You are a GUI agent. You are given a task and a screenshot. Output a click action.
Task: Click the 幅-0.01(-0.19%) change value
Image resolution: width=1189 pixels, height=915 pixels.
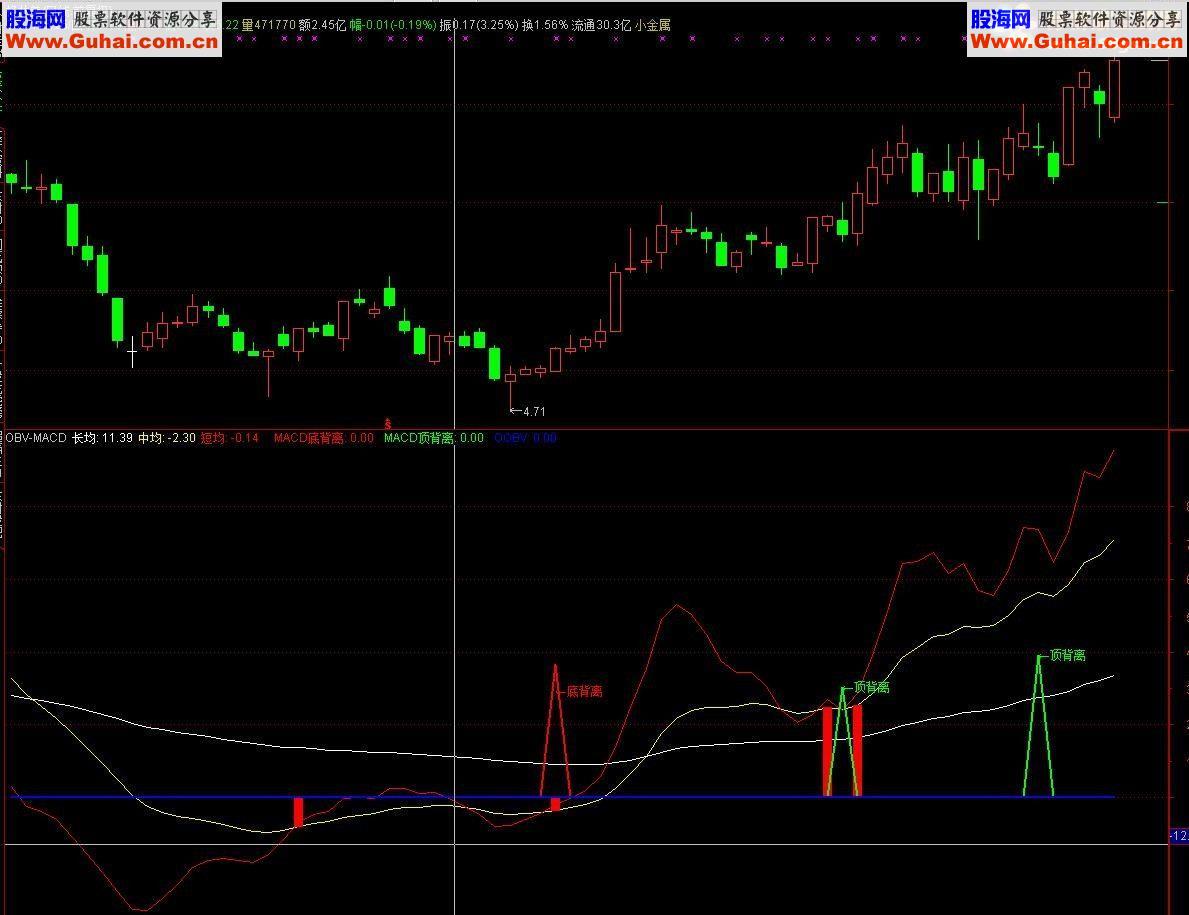(393, 25)
